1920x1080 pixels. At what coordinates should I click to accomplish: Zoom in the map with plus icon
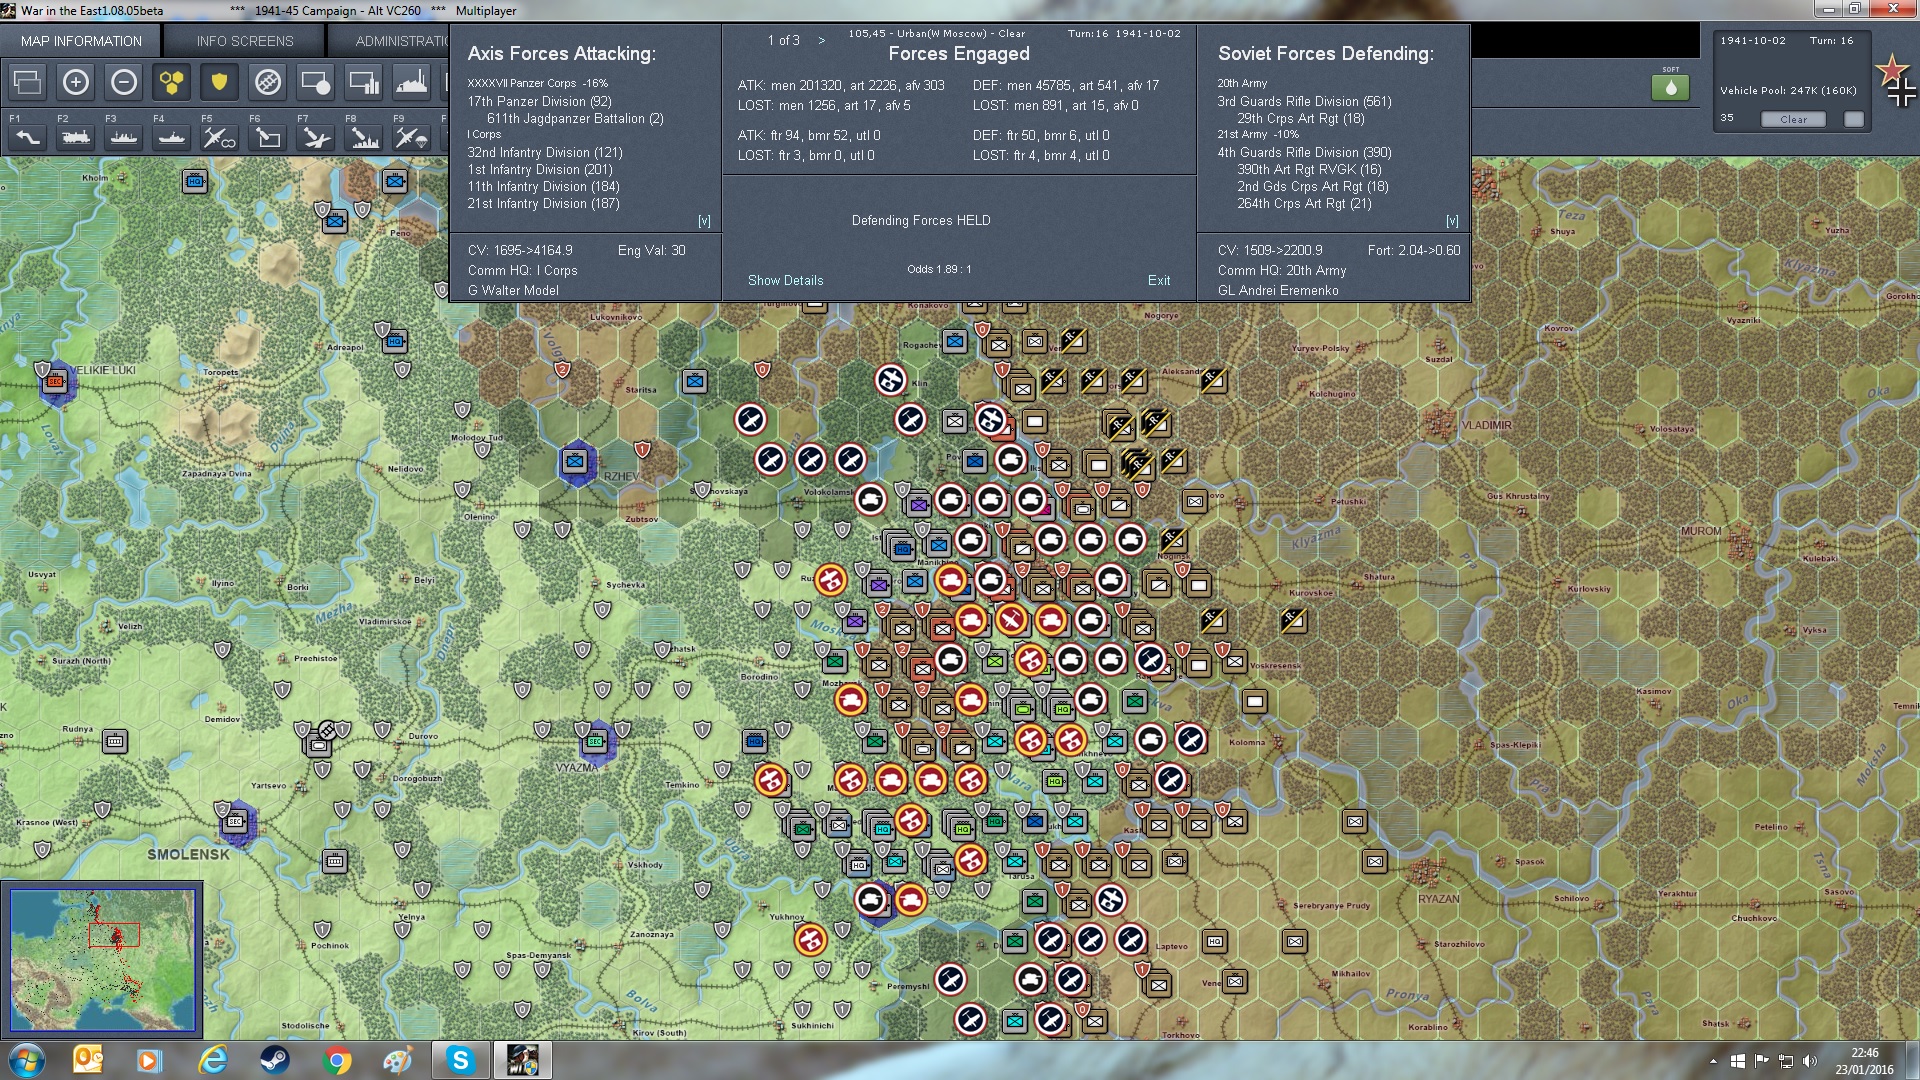(76, 82)
